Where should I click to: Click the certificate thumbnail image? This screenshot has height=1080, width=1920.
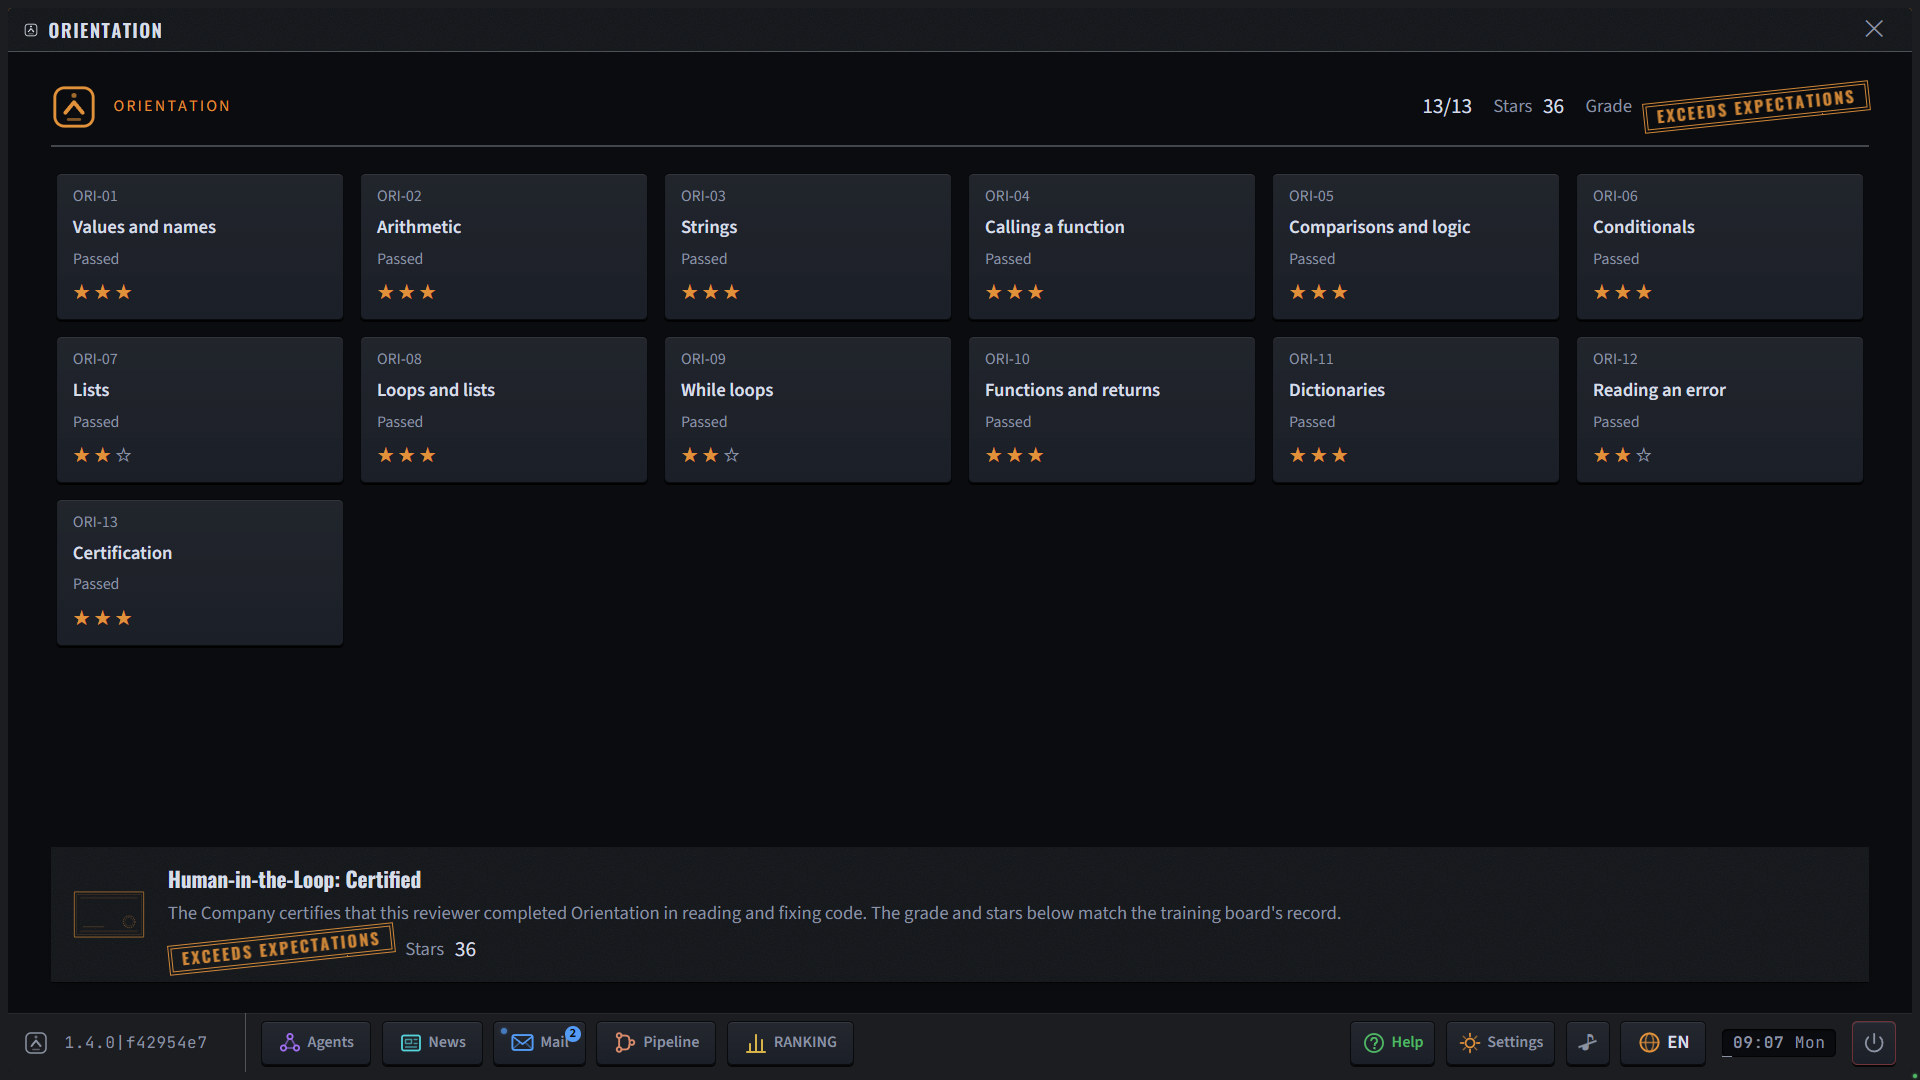click(109, 914)
